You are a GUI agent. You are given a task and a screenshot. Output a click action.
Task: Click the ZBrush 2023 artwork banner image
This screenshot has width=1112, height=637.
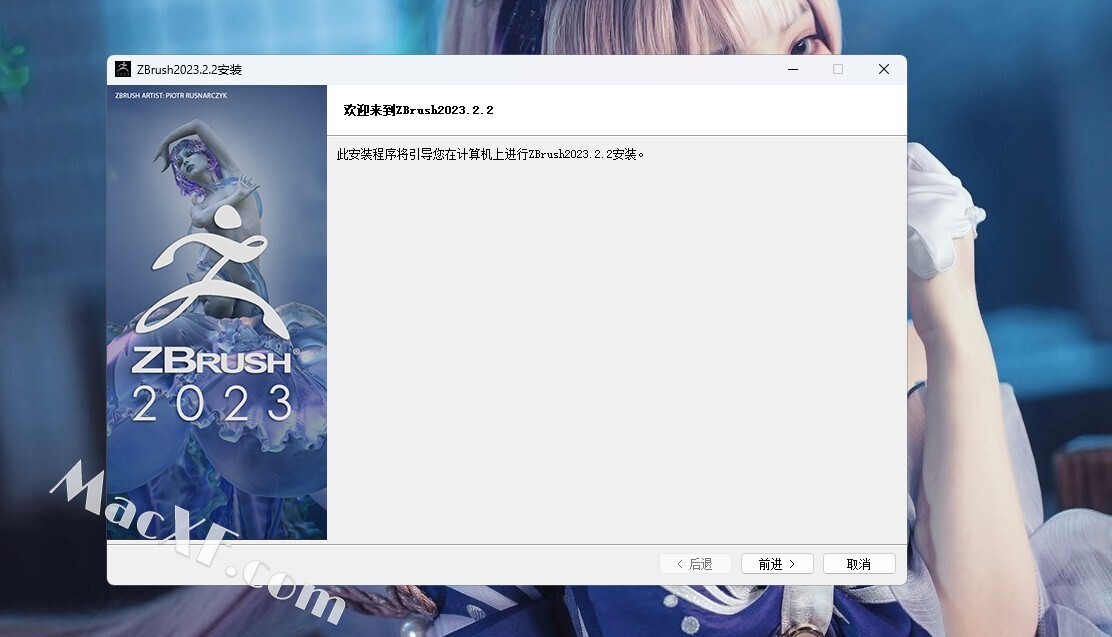click(217, 312)
